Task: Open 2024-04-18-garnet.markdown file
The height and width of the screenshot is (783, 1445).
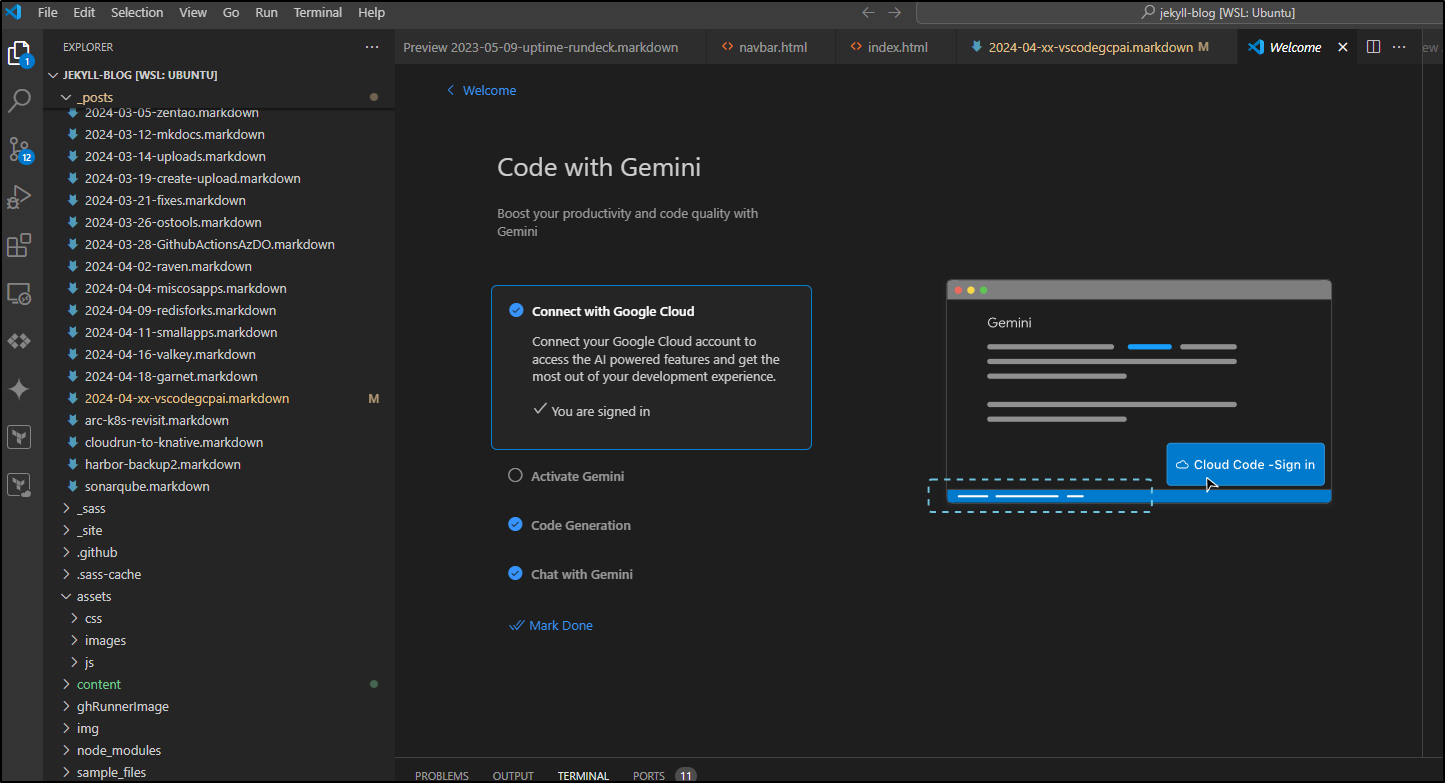Action: coord(171,376)
